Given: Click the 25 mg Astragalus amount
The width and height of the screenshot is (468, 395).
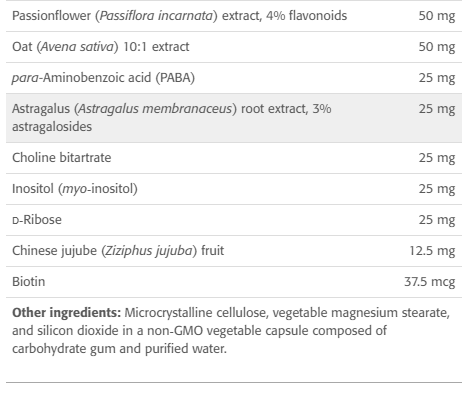Looking at the screenshot, I should click(x=437, y=109).
